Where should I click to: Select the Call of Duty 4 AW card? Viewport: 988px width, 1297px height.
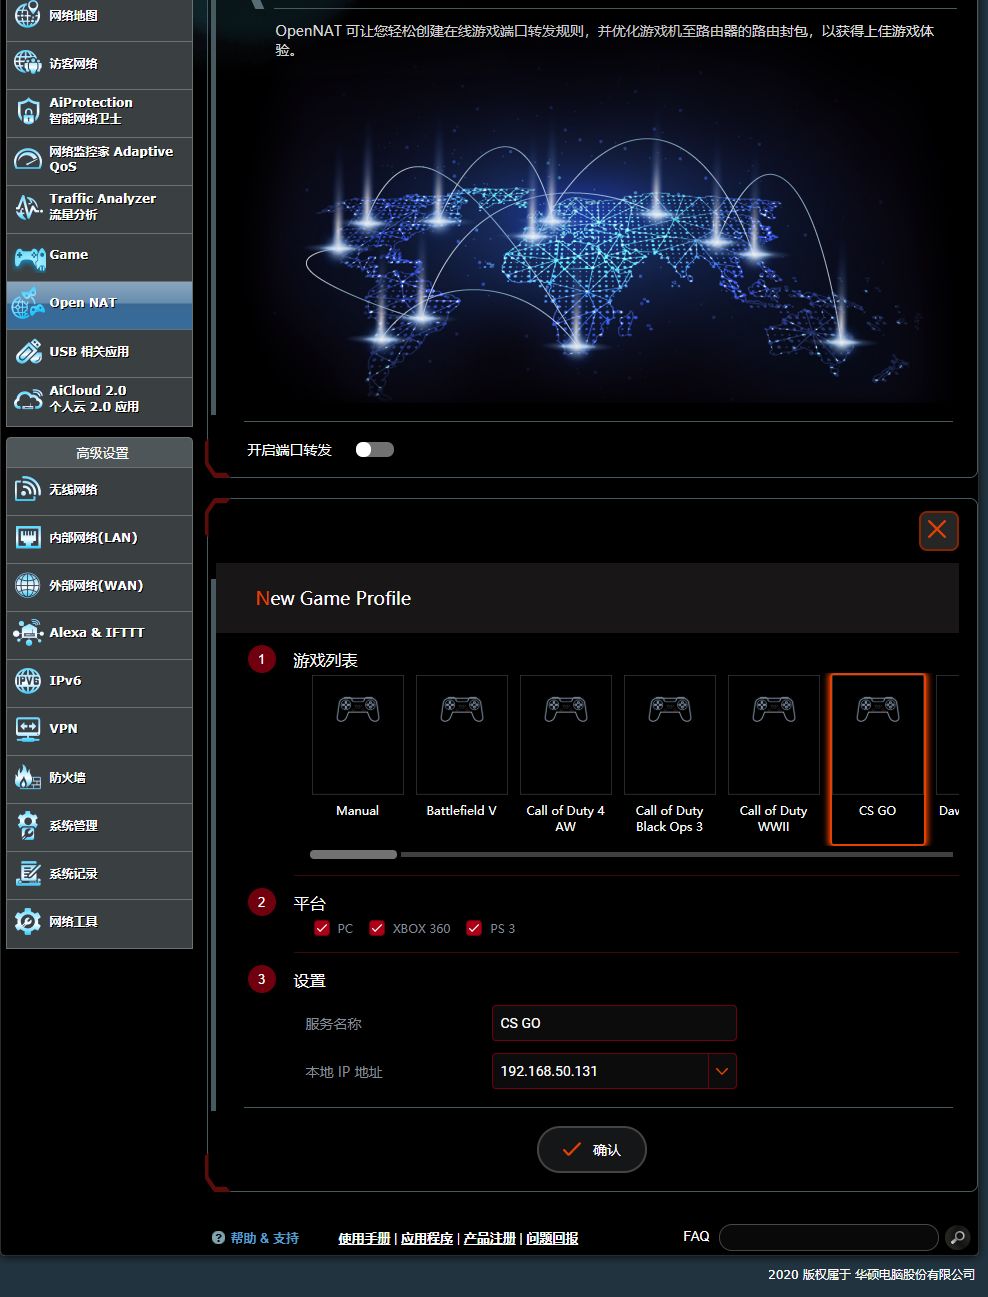click(566, 755)
